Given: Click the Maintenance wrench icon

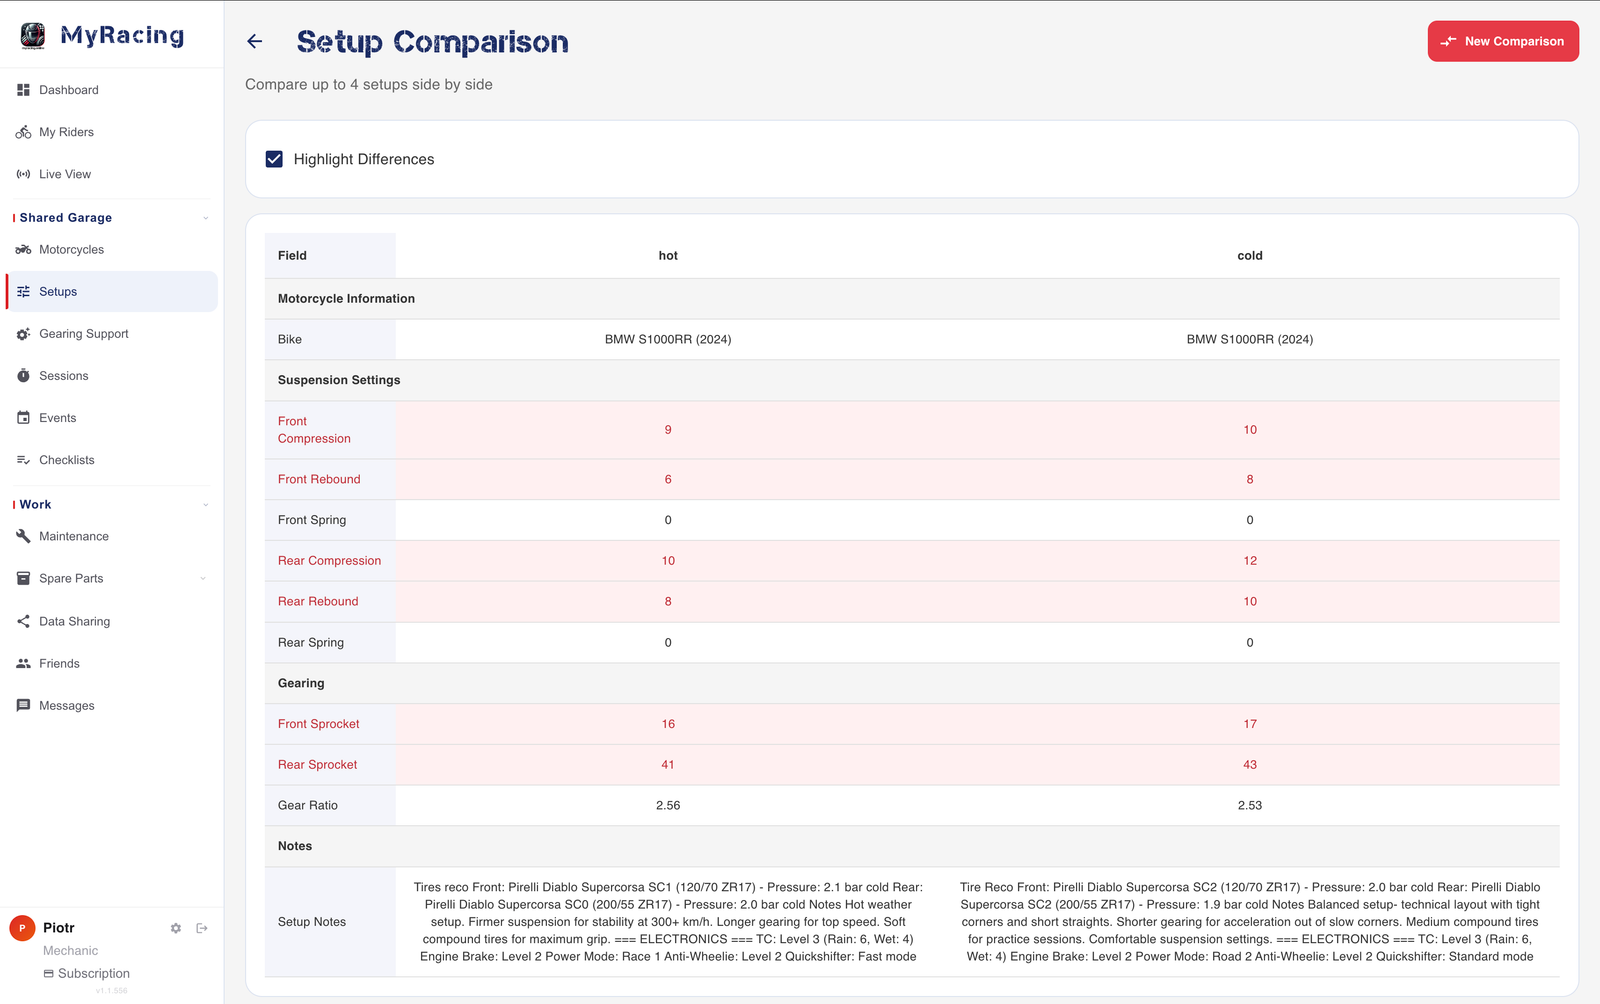Looking at the screenshot, I should [23, 536].
